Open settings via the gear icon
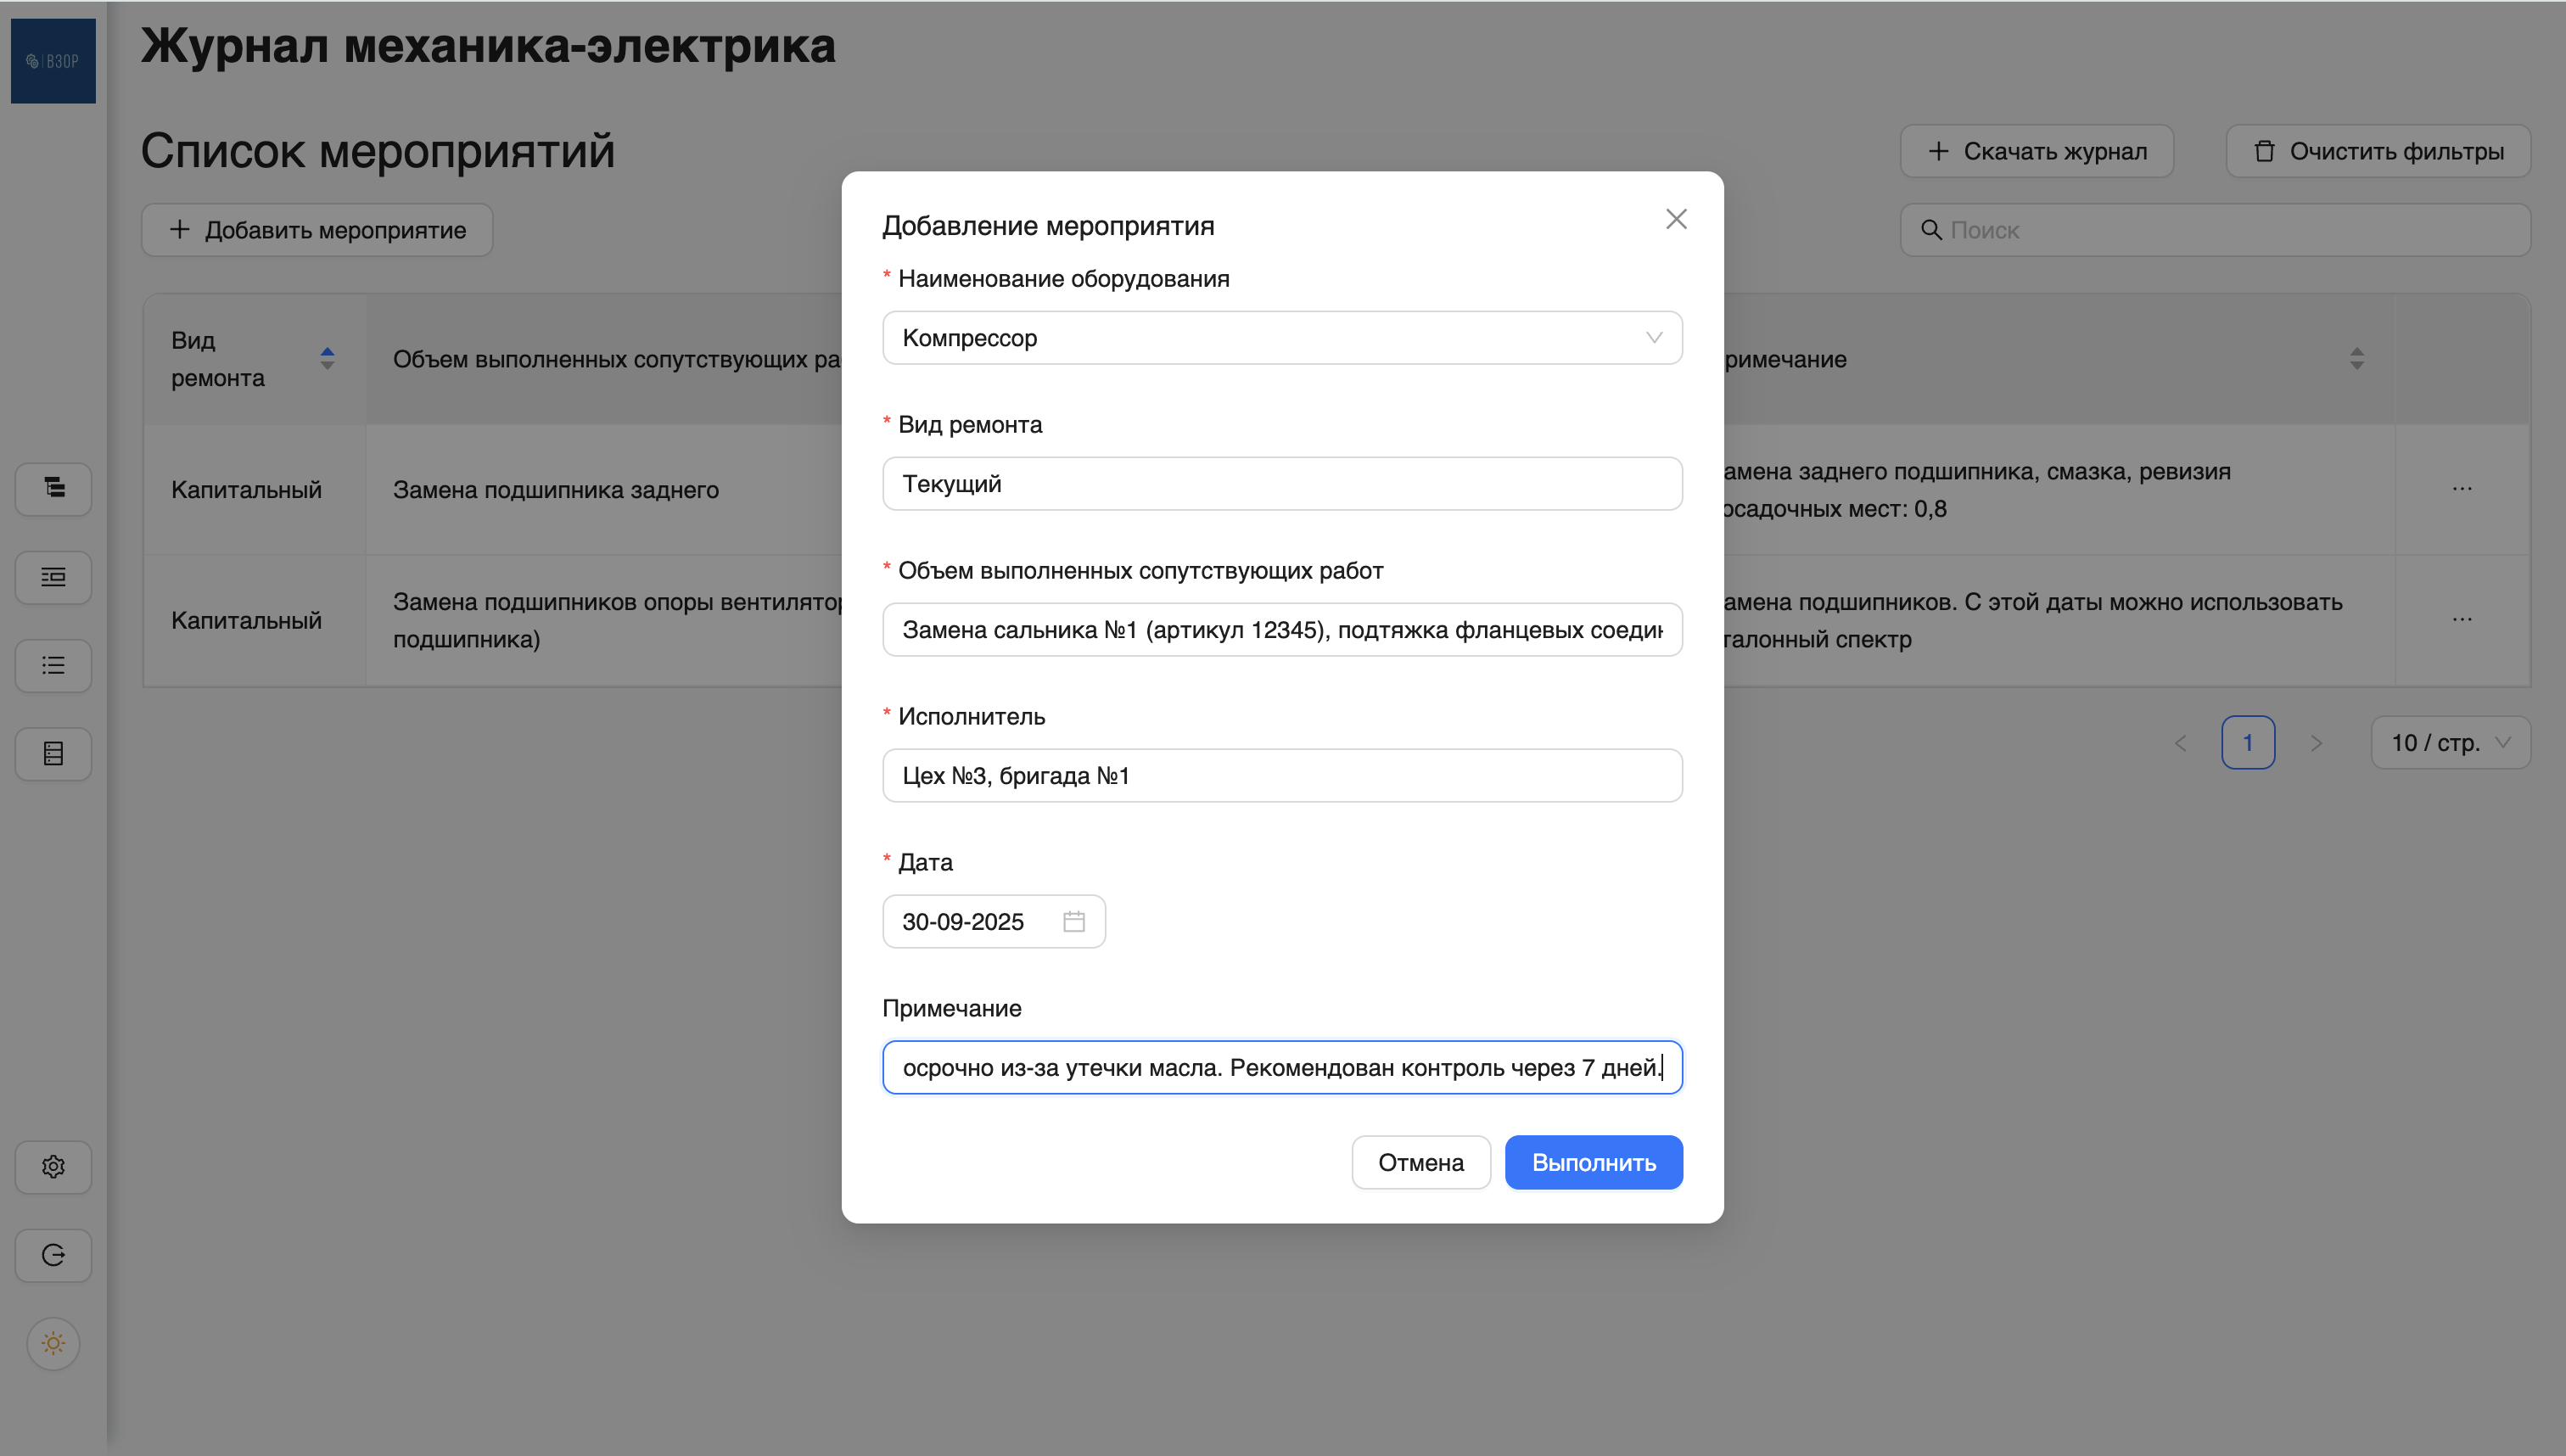Screen dimensions: 2566x1456 click(53, 1166)
